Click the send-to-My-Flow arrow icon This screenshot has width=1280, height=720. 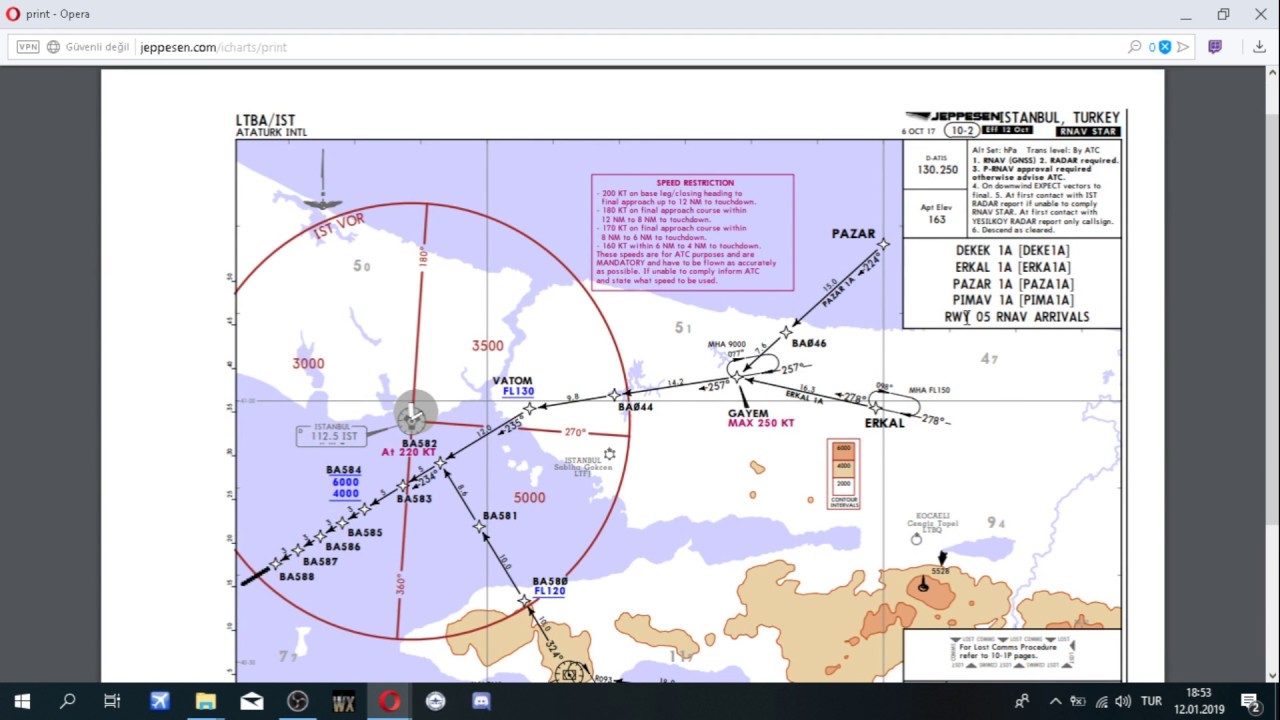[x=1183, y=47]
